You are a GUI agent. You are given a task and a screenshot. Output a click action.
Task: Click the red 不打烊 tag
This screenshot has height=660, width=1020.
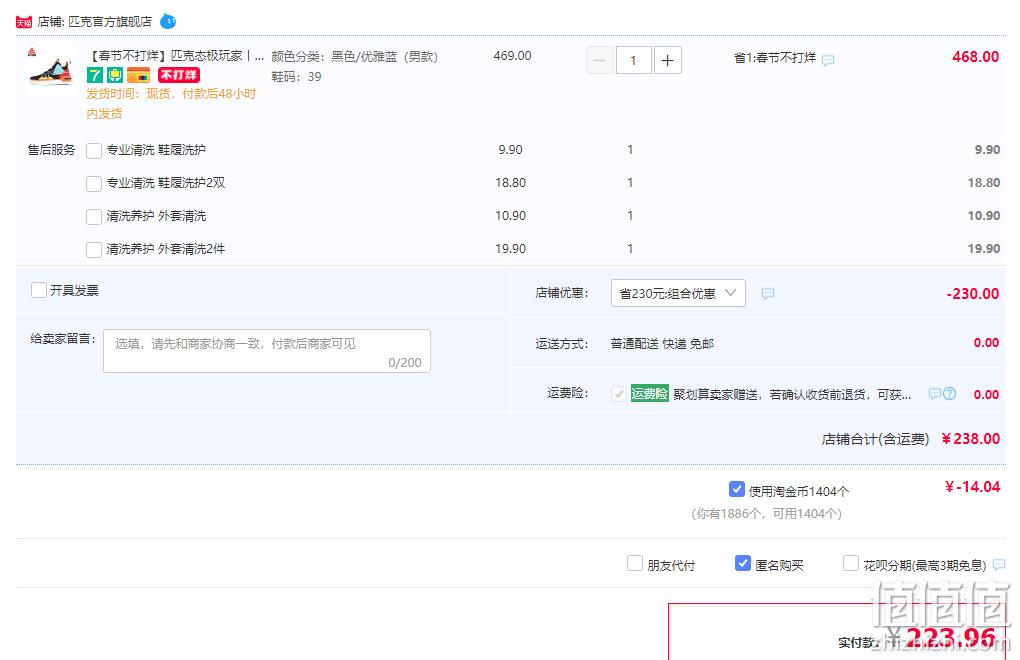[178, 75]
